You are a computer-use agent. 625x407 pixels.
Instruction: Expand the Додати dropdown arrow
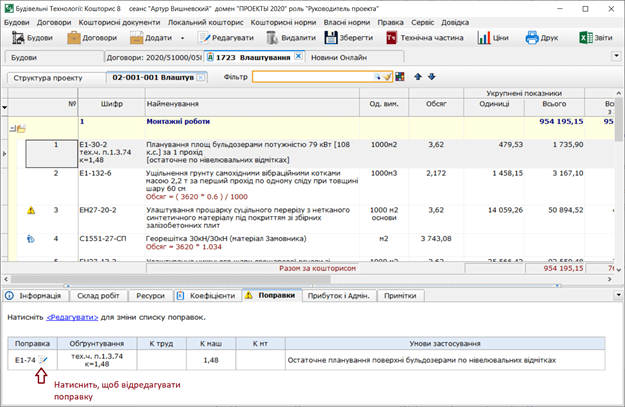pos(182,38)
